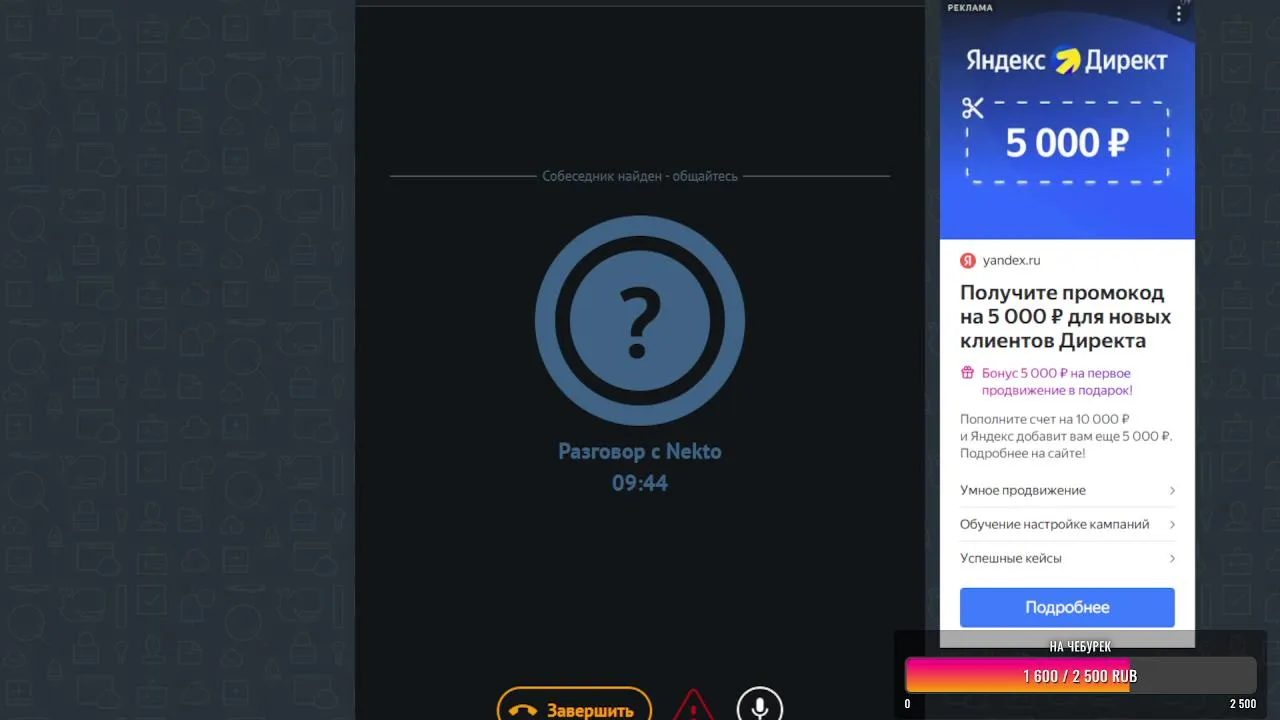The image size is (1280, 720).
Task: Click the Подробнее button in the ad
Action: point(1067,607)
